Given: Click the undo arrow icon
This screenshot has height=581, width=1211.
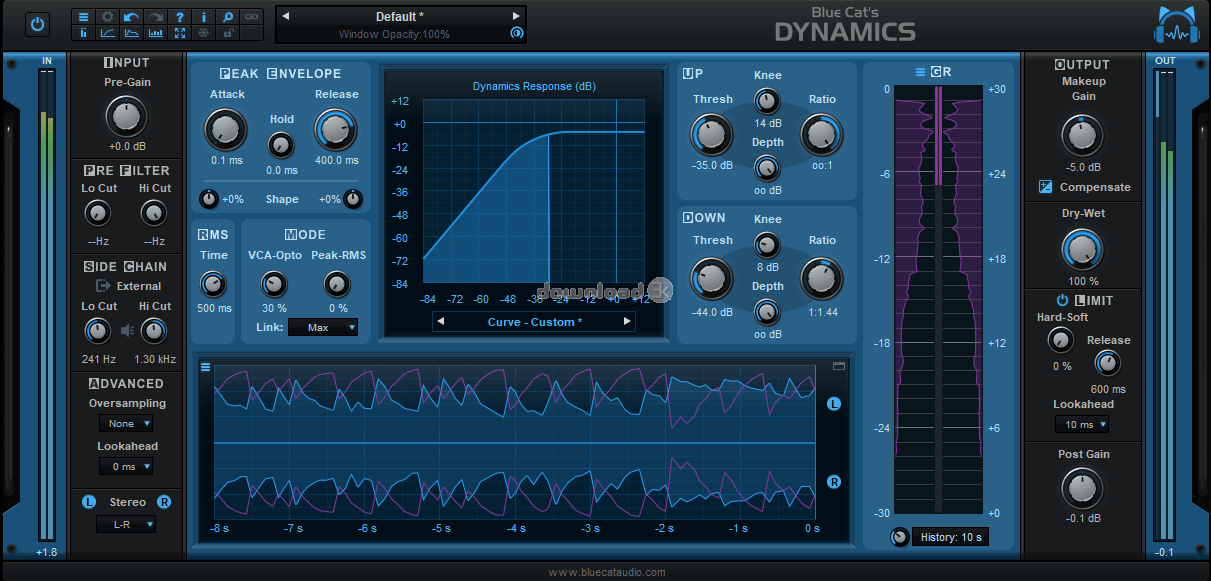Looking at the screenshot, I should point(131,17).
